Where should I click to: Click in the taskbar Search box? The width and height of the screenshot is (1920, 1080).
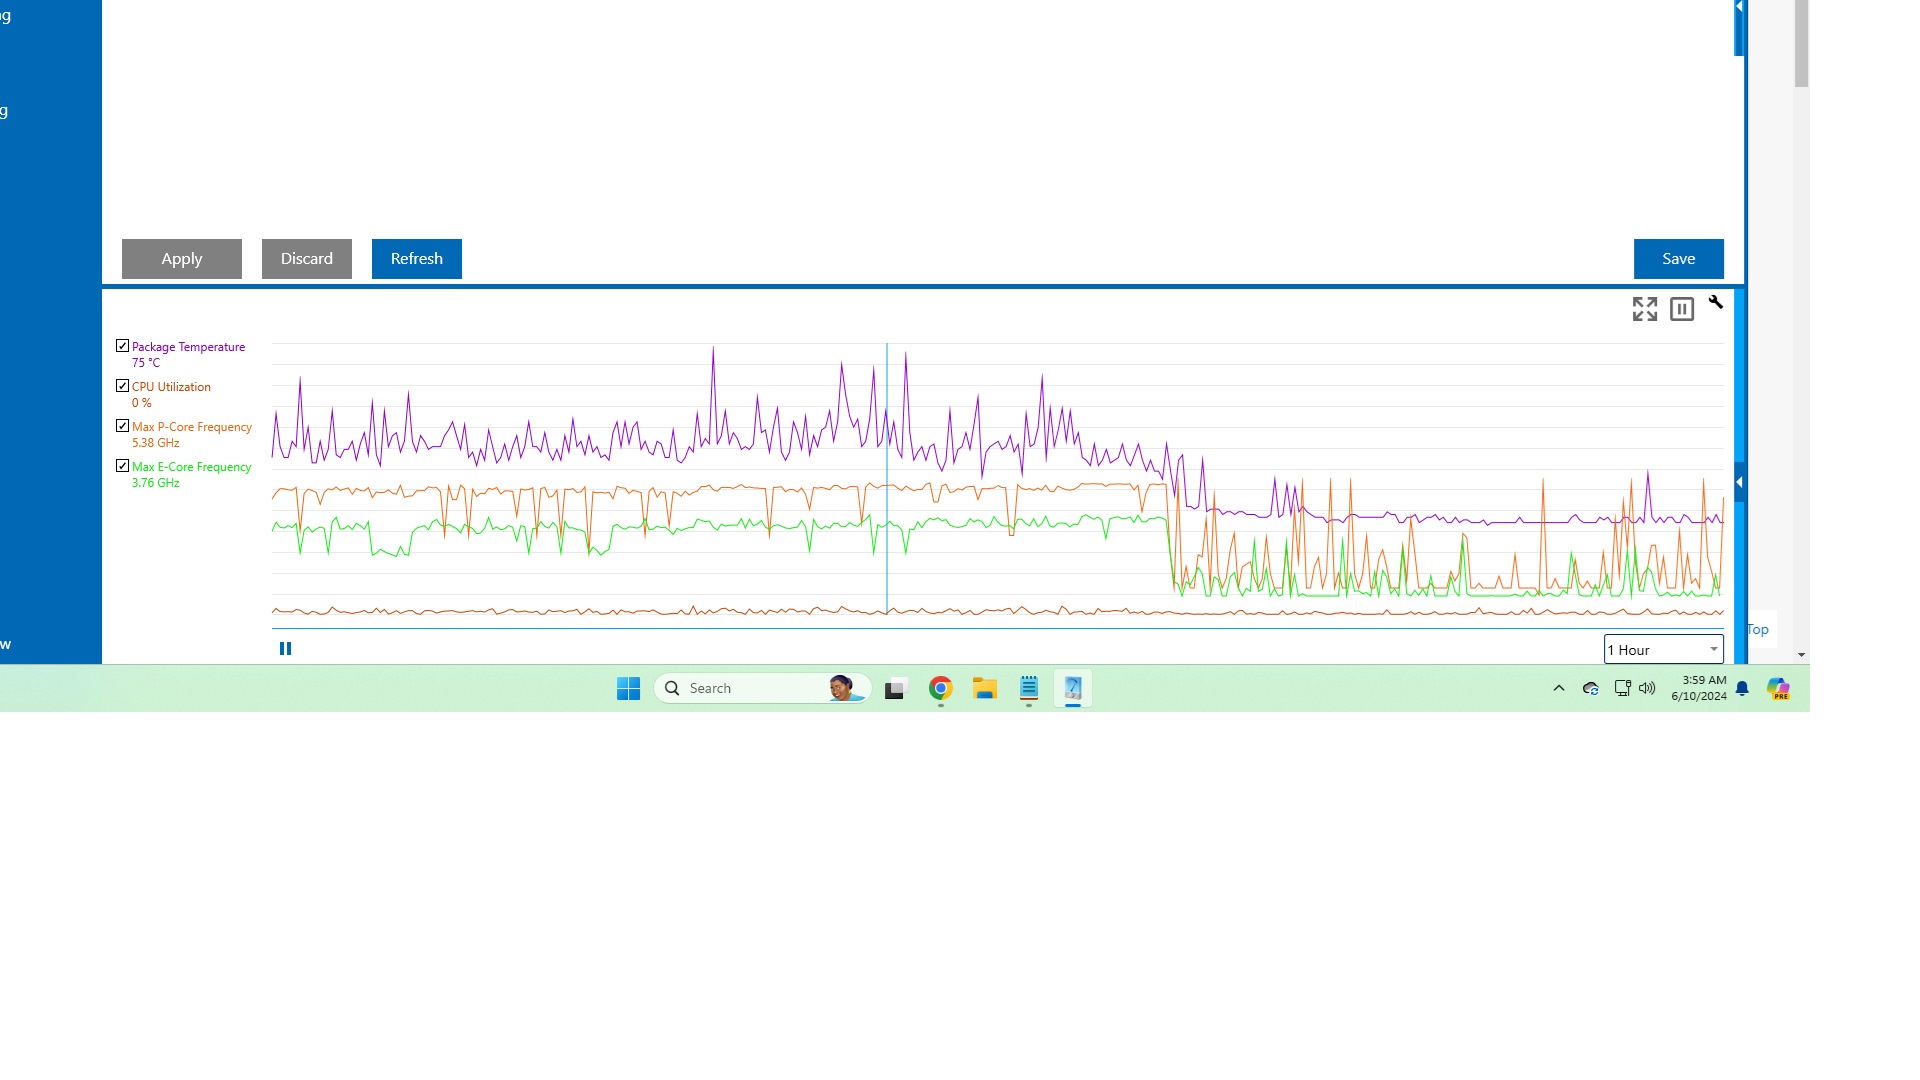click(x=762, y=688)
